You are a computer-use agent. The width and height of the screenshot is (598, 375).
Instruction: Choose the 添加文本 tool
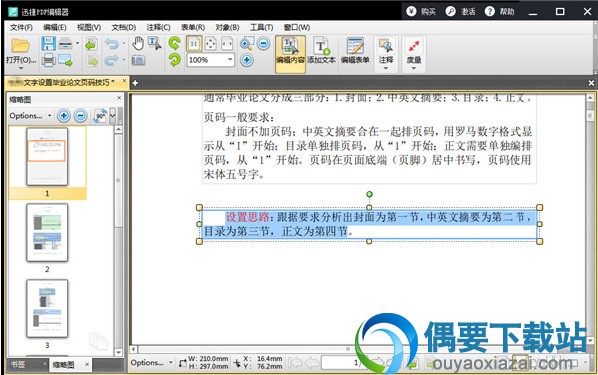tap(322, 51)
